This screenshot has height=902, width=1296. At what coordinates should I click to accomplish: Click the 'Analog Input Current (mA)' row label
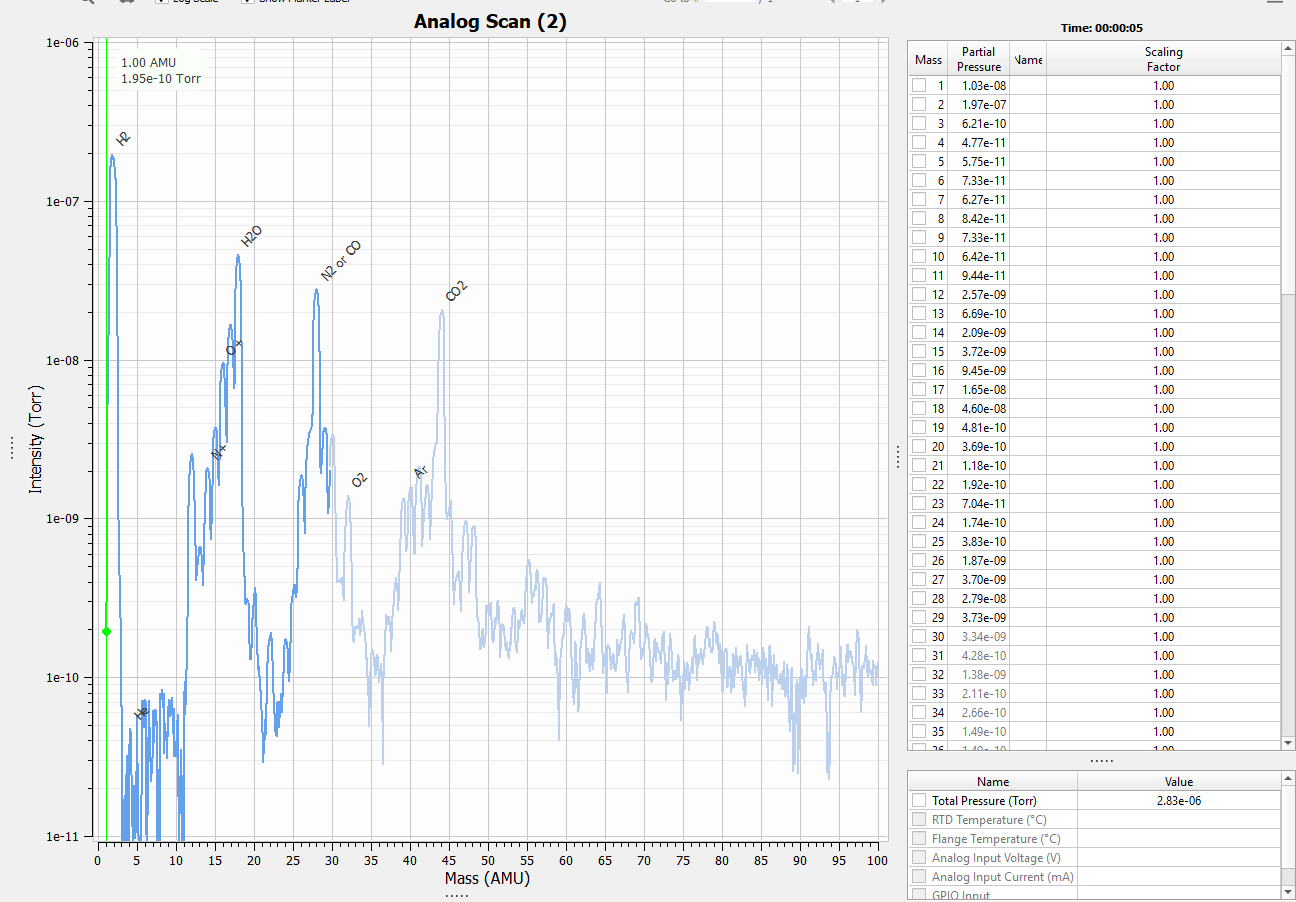point(1002,877)
